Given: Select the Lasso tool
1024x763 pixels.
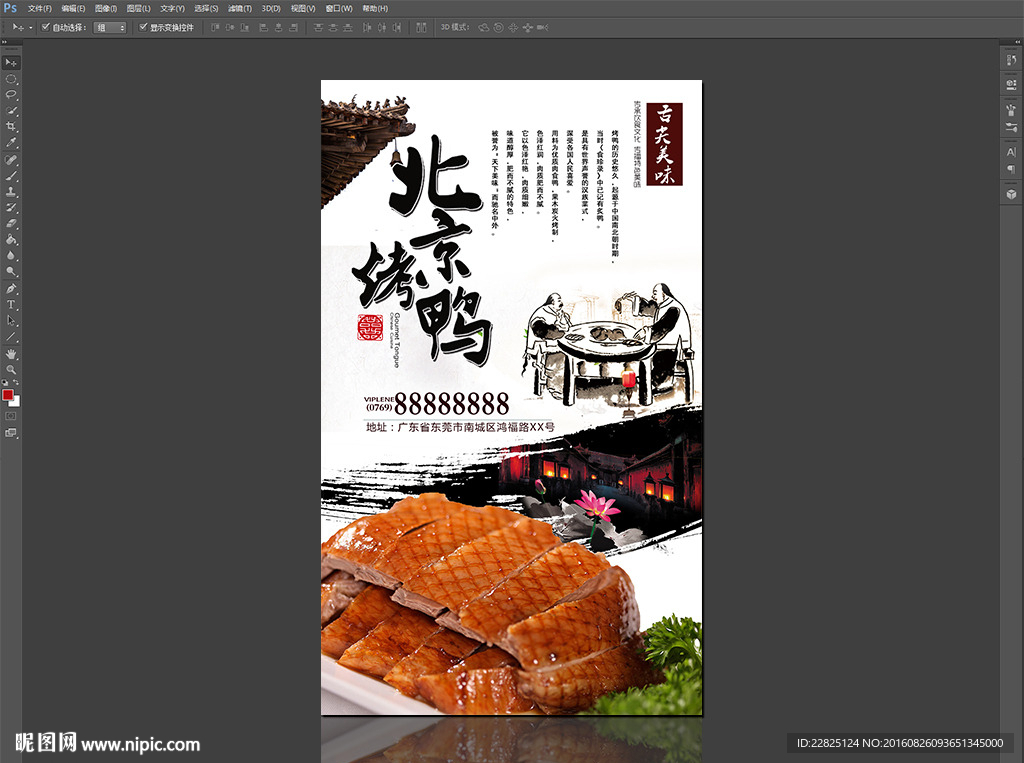Looking at the screenshot, I should (x=11, y=95).
